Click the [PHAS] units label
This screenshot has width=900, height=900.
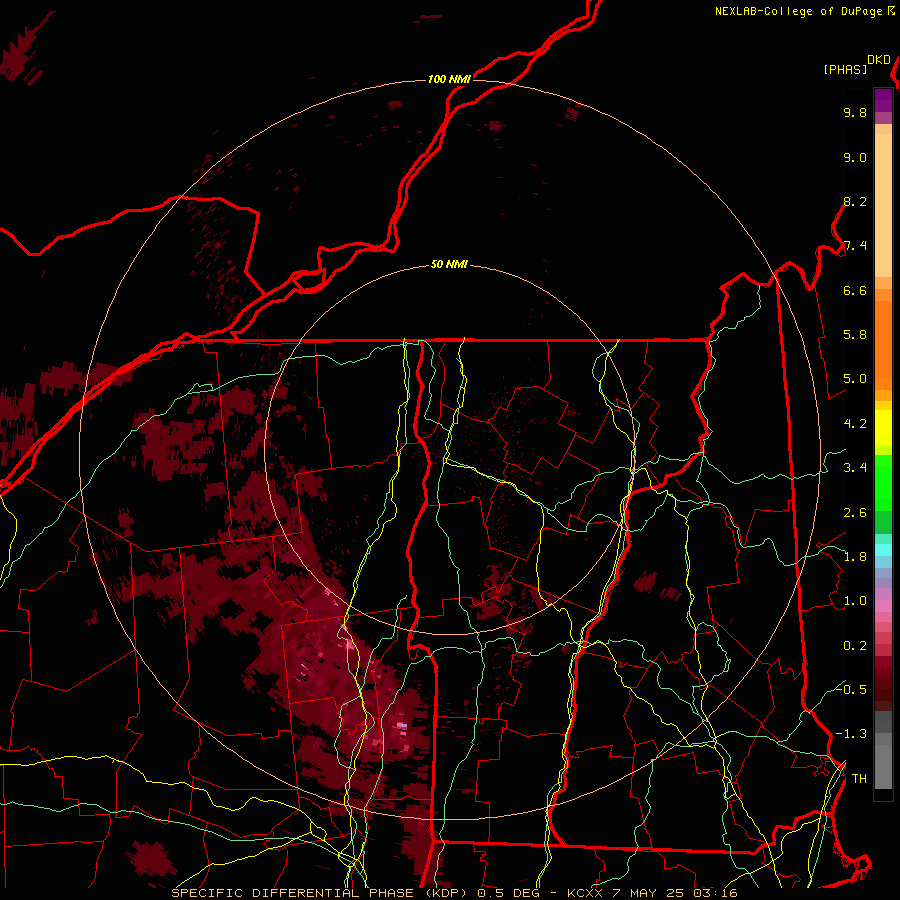tap(845, 69)
